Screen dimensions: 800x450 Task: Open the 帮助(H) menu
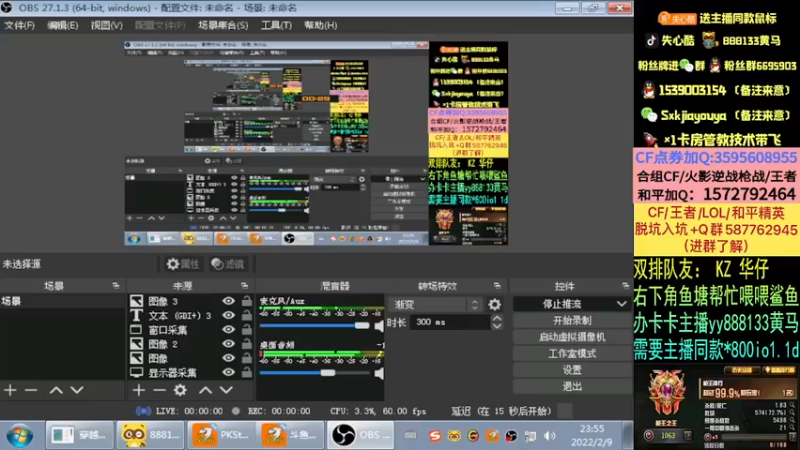(320, 25)
